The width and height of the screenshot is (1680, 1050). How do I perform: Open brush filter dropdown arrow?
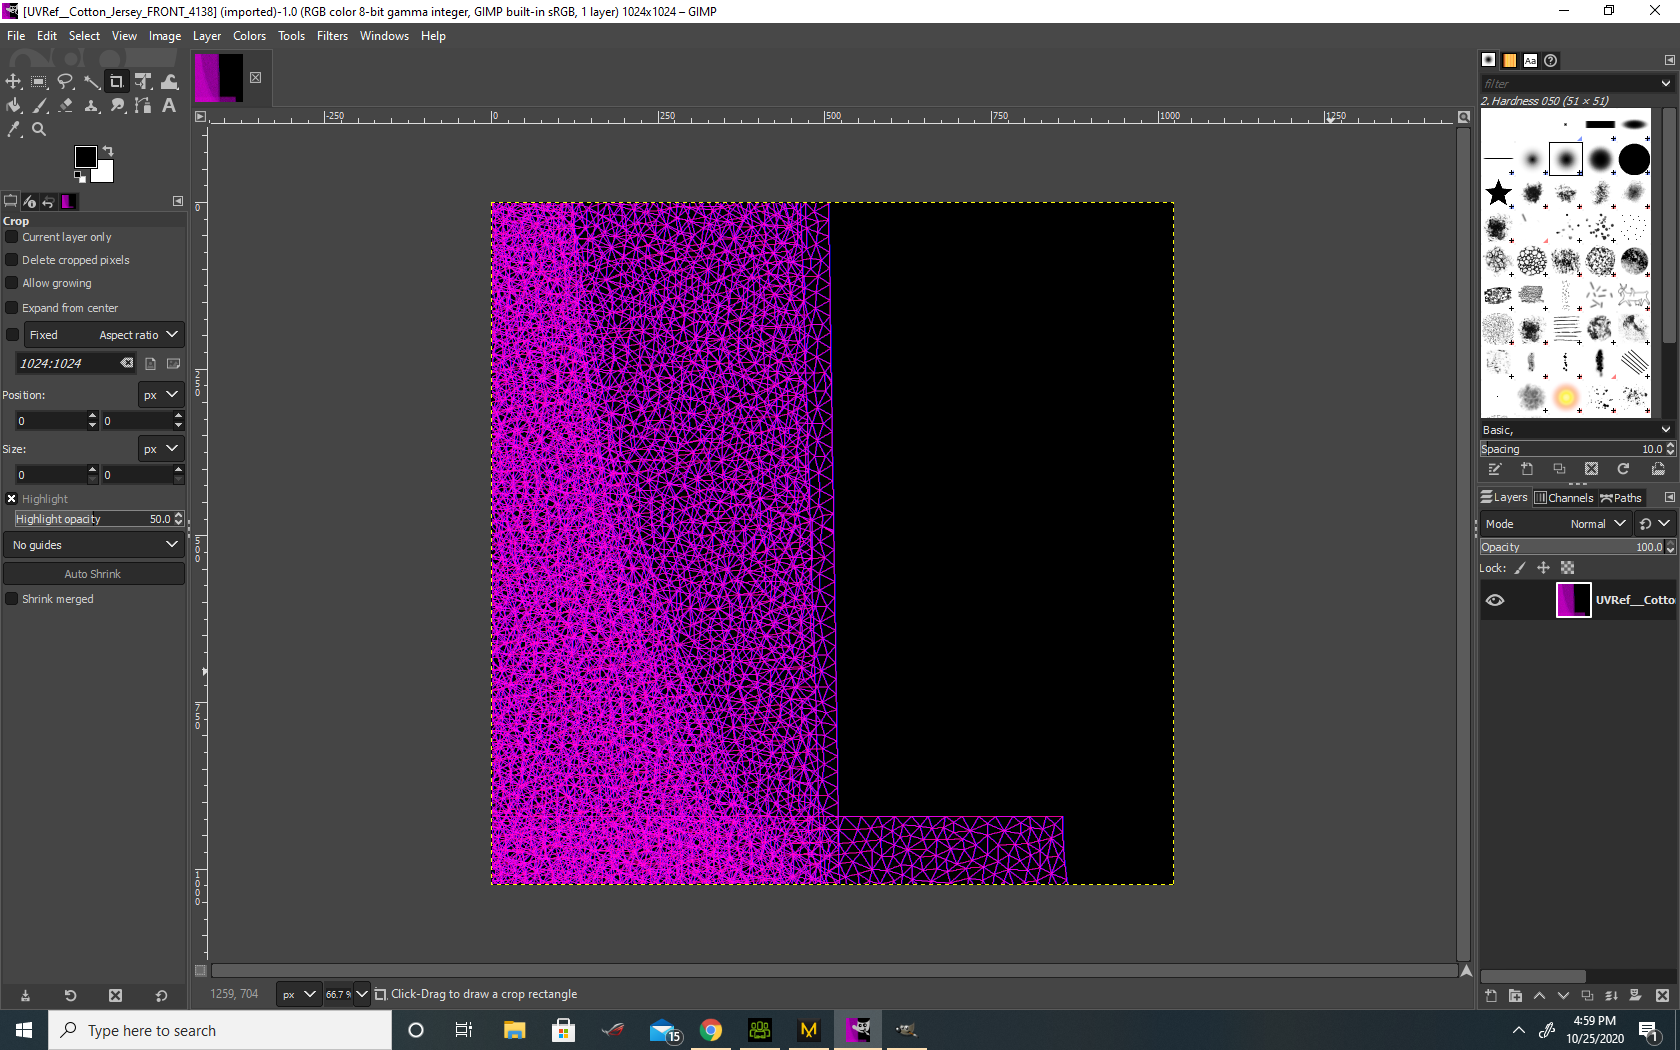tap(1666, 84)
